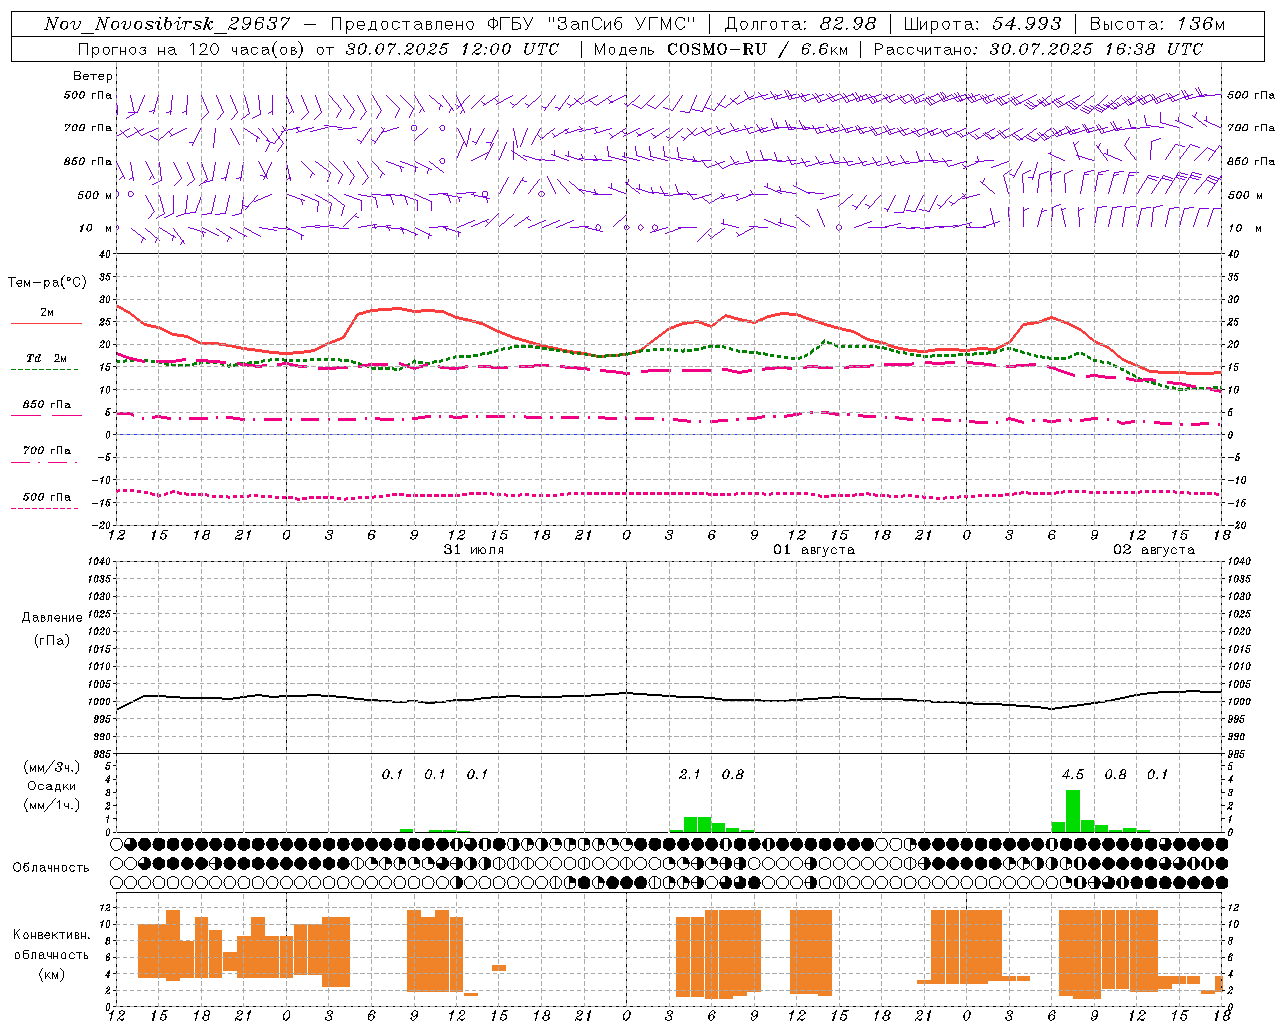Click model label 'COSMO-RU / 6.6км'
This screenshot has width=1280, height=1024.
point(757,49)
